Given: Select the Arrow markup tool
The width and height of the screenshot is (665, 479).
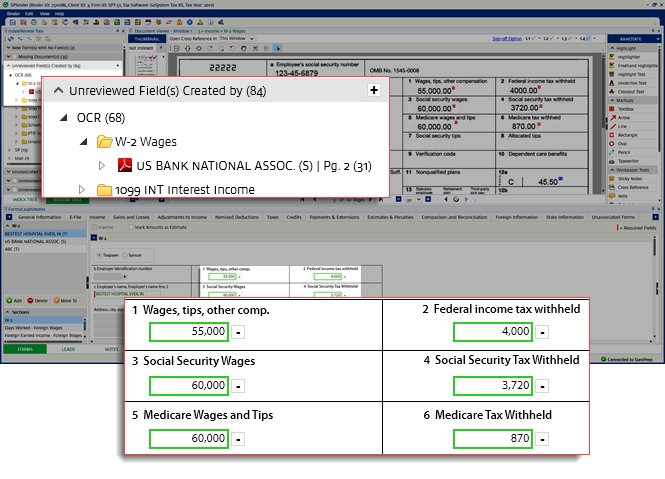Looking at the screenshot, I should click(624, 117).
